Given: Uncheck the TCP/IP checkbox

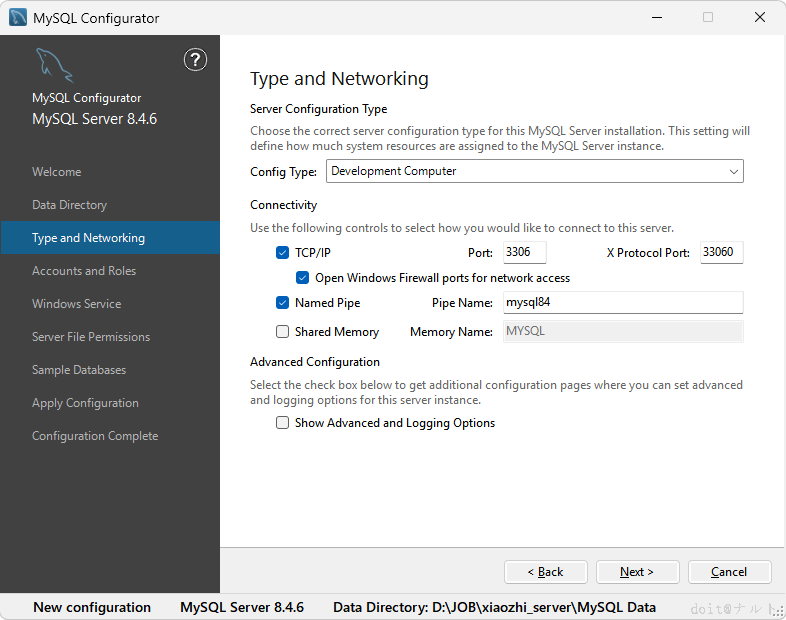Looking at the screenshot, I should point(282,253).
